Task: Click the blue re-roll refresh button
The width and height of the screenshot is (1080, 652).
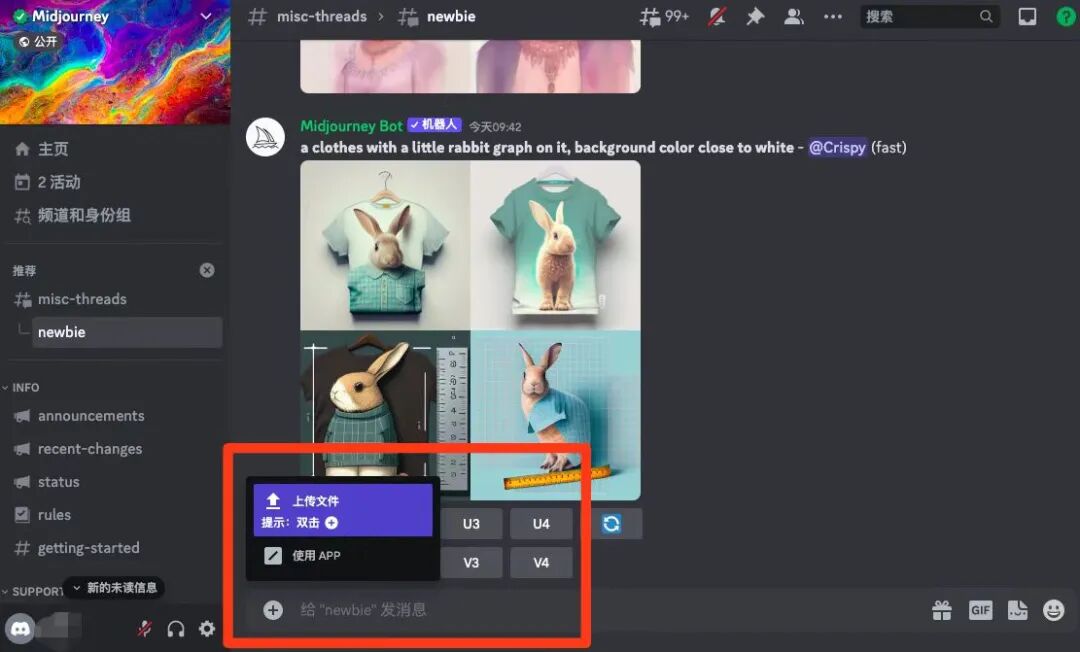Action: point(612,524)
